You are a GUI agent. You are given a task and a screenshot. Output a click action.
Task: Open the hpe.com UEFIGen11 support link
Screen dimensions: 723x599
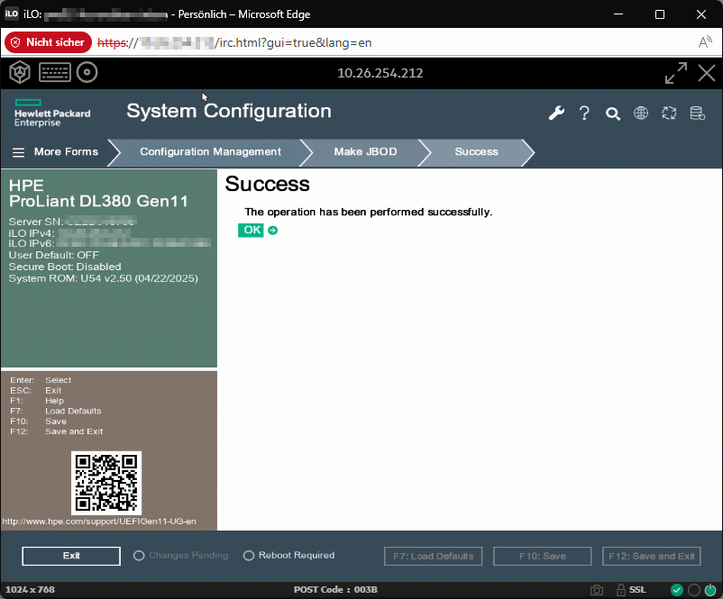pyautogui.click(x=99, y=522)
